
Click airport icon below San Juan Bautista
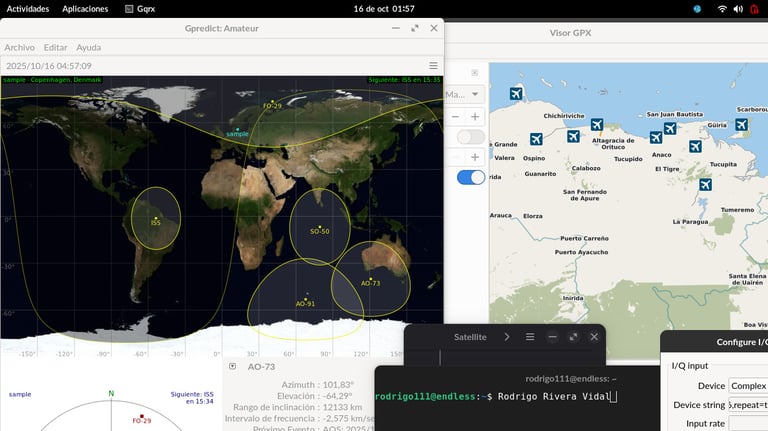tap(670, 128)
